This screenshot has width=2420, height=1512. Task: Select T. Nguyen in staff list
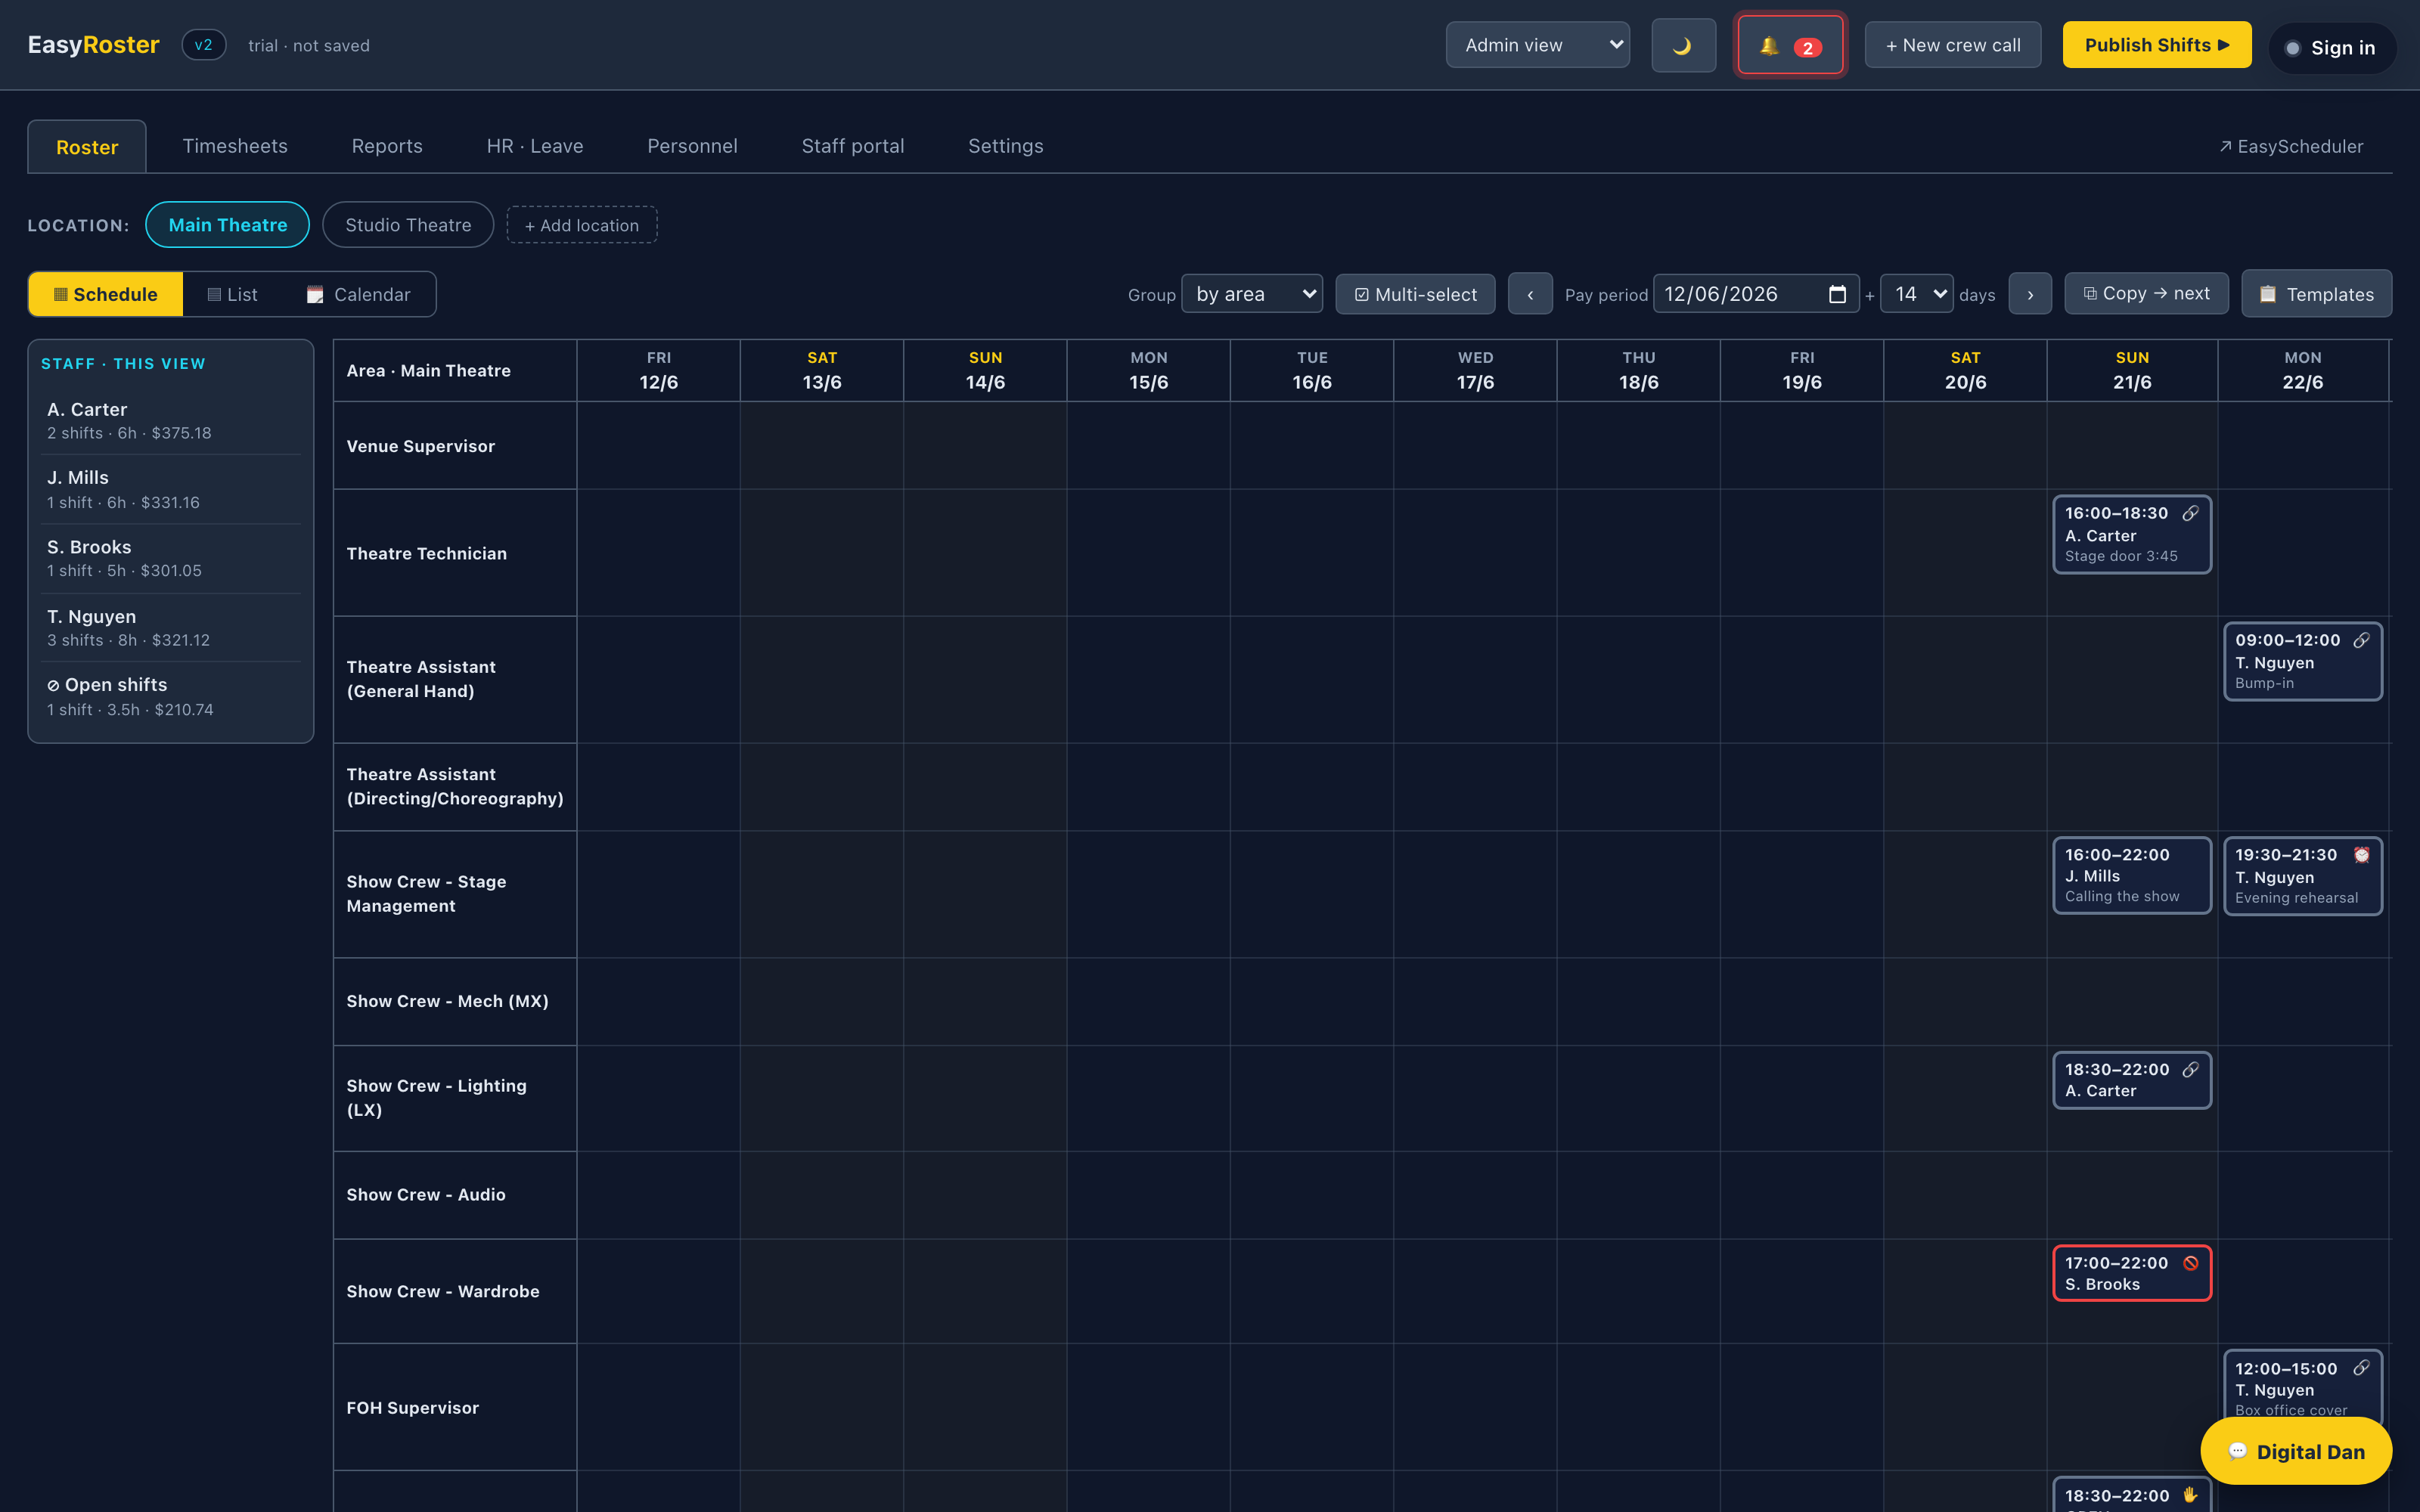tap(172, 627)
